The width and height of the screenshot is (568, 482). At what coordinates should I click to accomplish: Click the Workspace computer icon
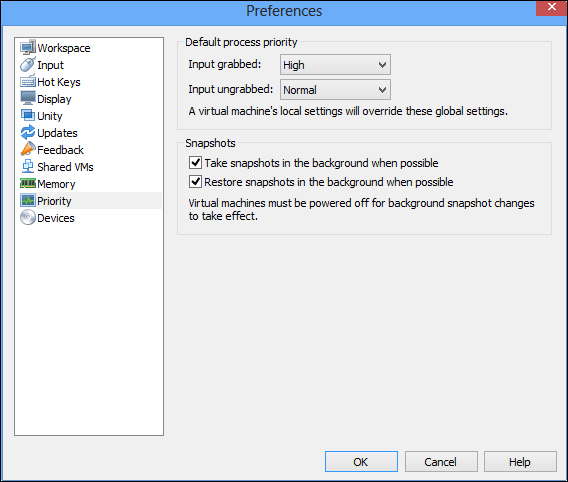point(28,47)
